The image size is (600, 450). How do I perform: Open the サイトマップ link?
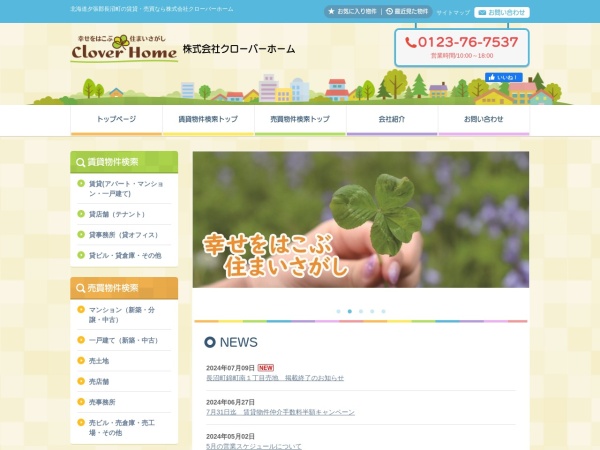(453, 13)
